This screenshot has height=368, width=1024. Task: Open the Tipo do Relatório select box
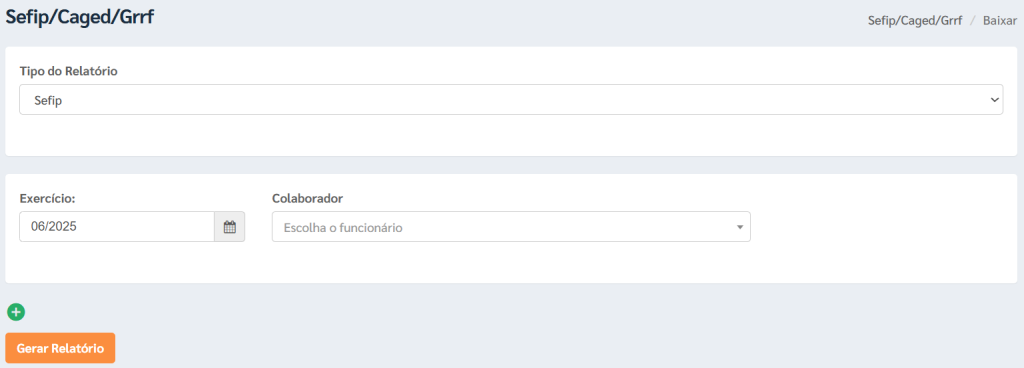click(511, 100)
